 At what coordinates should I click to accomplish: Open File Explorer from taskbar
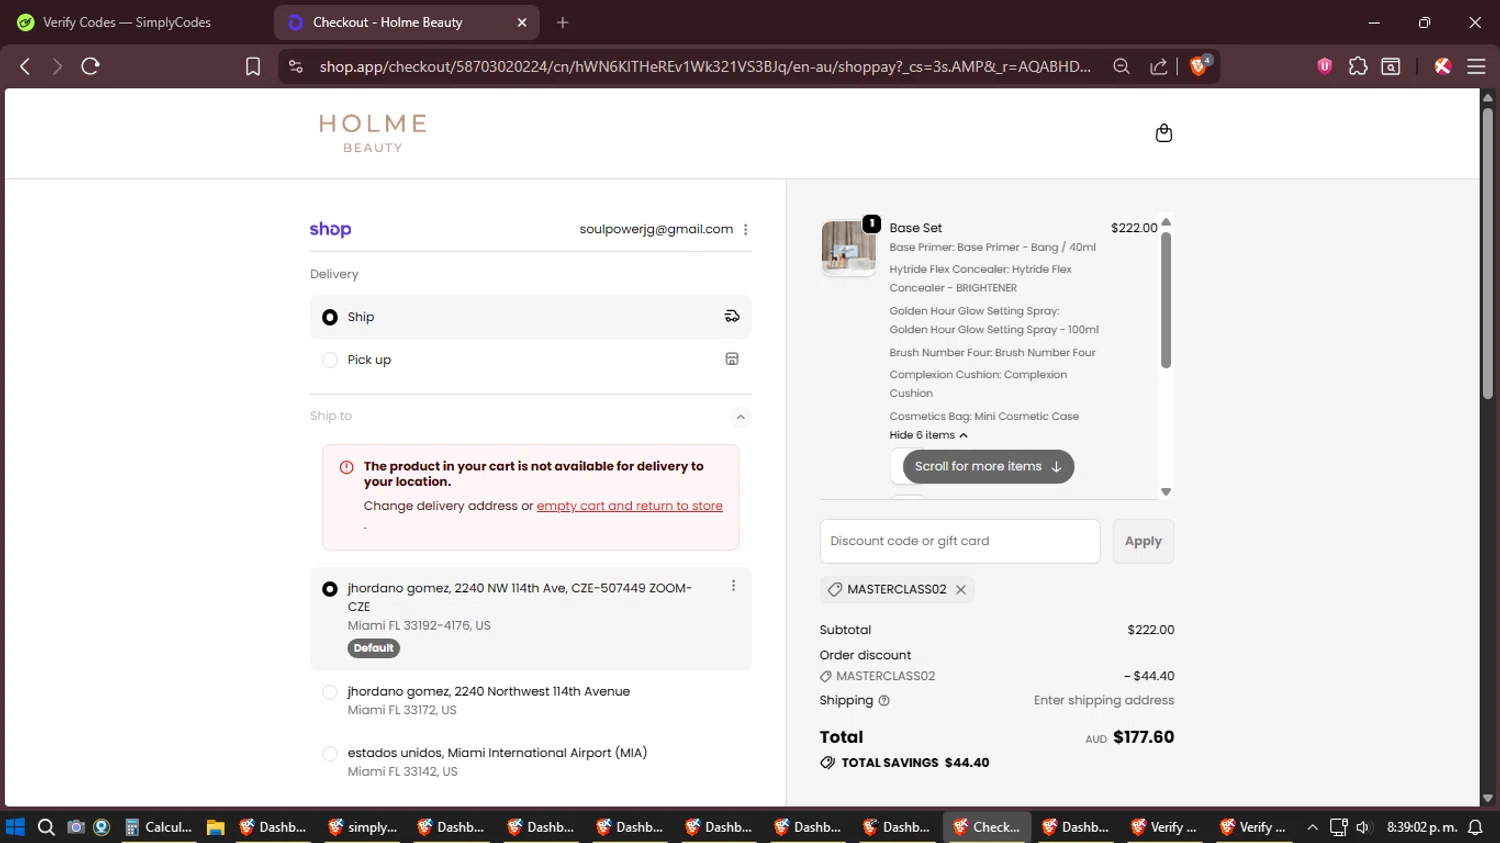point(215,827)
